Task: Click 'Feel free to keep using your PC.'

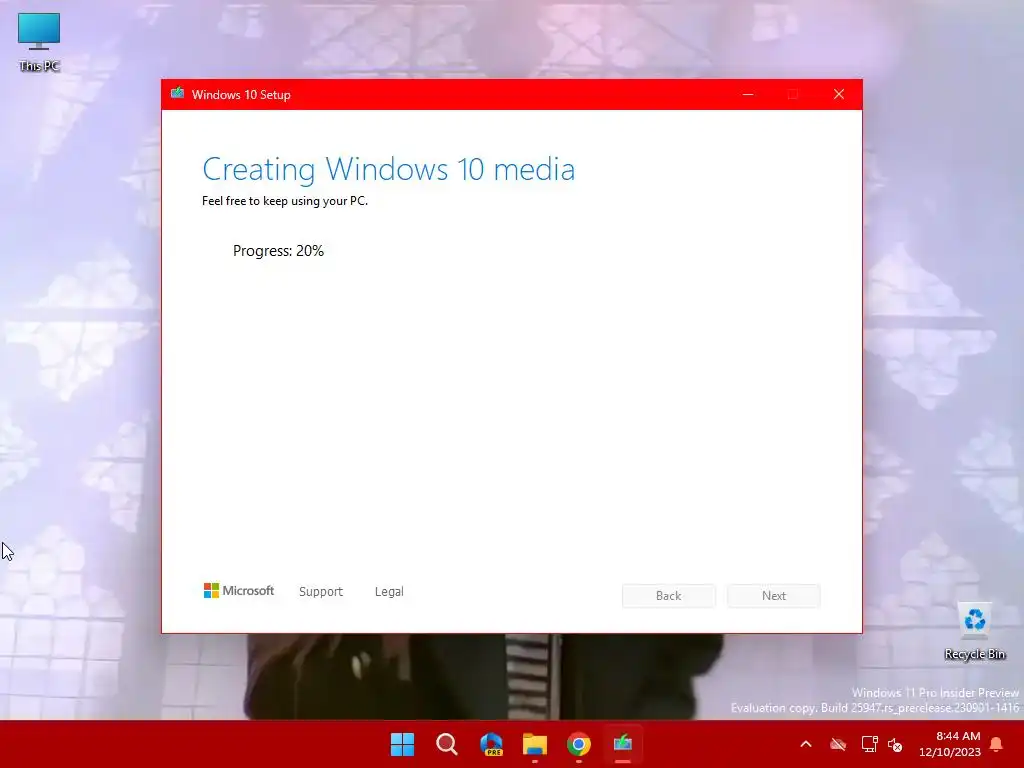Action: pos(285,201)
